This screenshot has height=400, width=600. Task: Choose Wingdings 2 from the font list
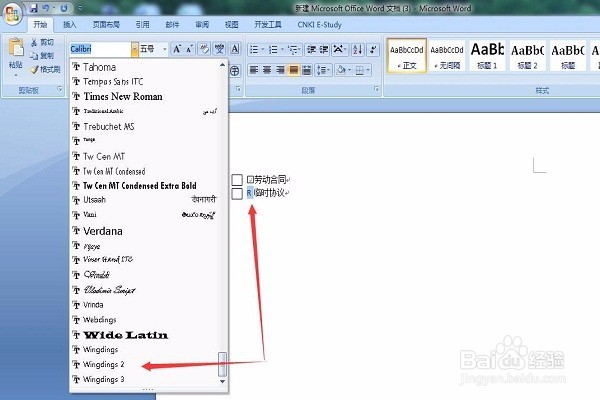click(x=144, y=364)
